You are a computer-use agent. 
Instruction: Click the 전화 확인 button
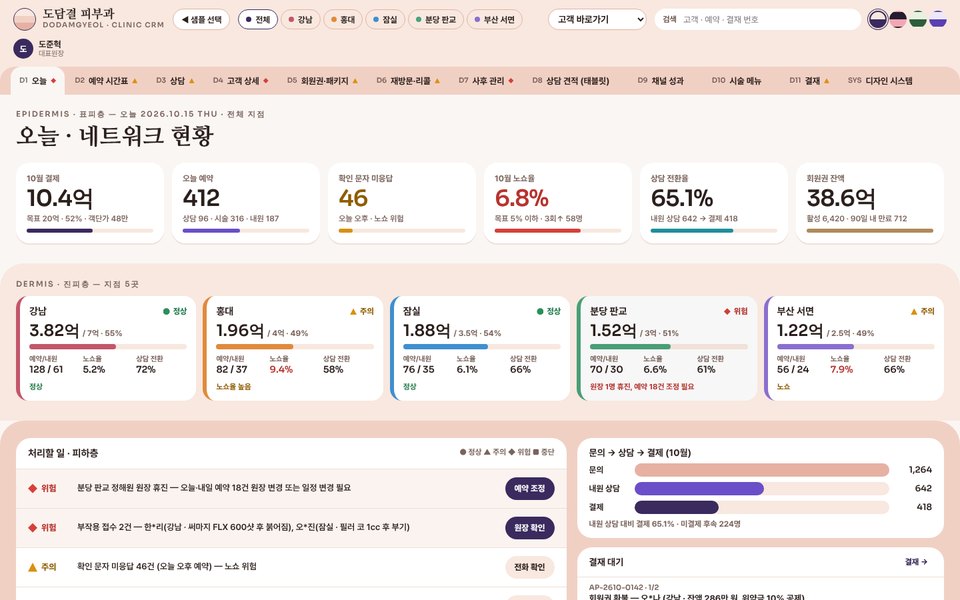tap(530, 567)
